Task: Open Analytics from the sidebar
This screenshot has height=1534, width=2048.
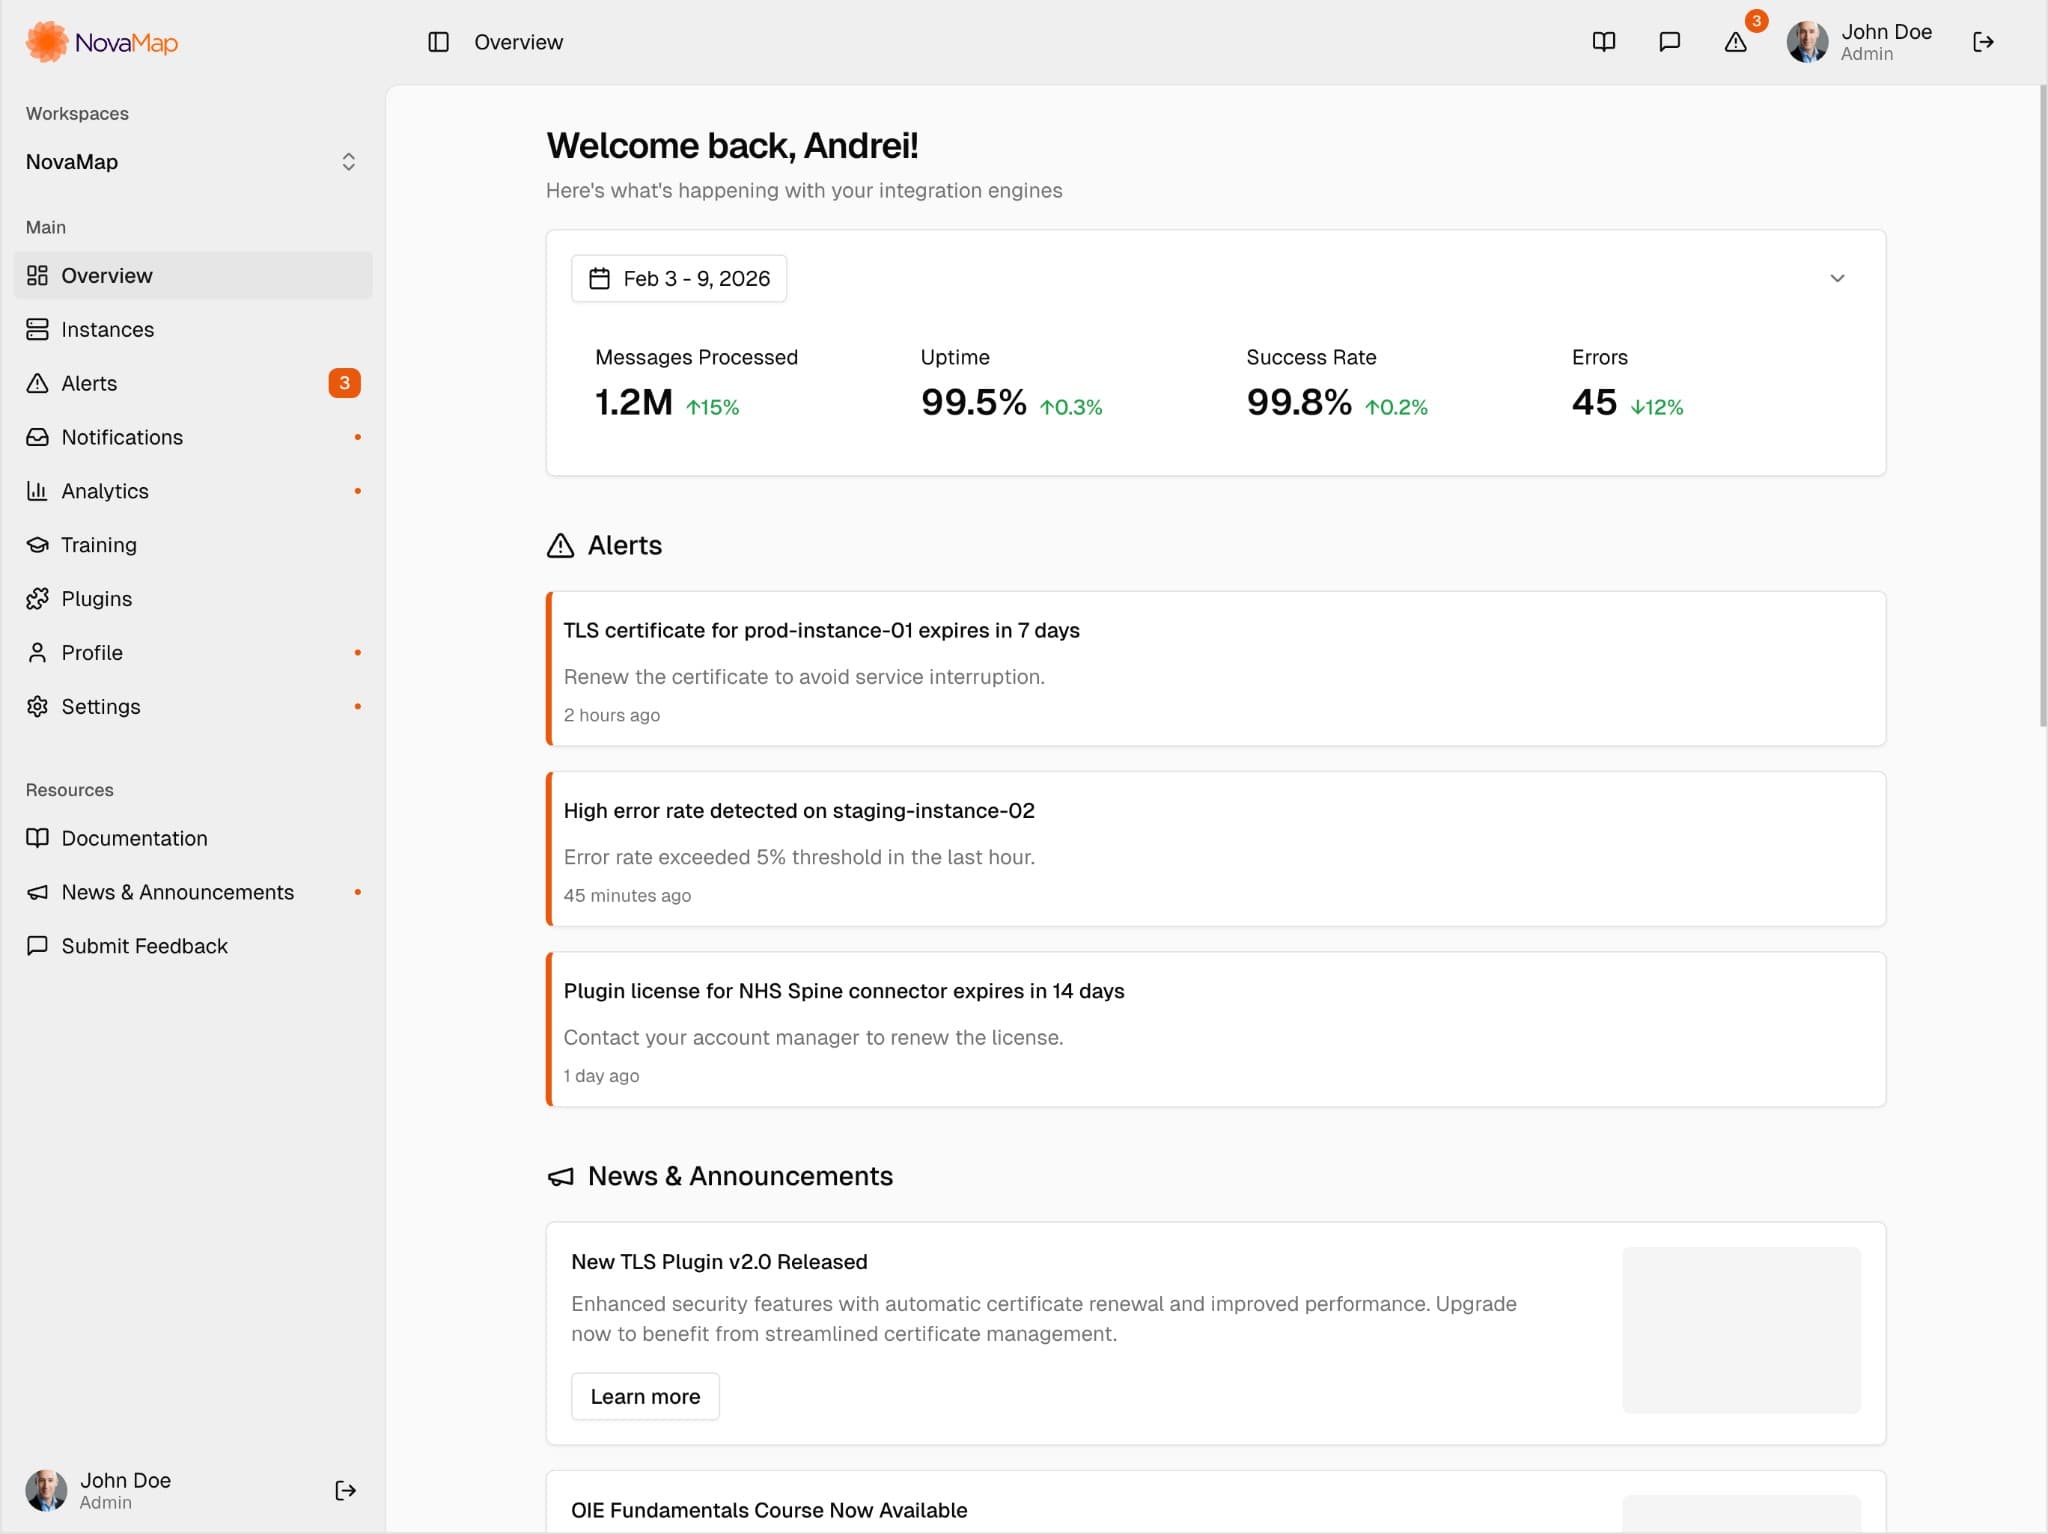Action: 103,490
